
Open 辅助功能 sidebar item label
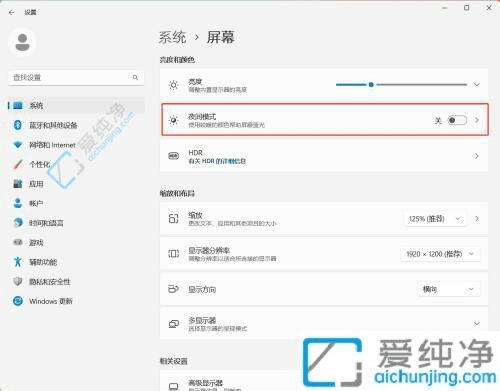pyautogui.click(x=43, y=262)
